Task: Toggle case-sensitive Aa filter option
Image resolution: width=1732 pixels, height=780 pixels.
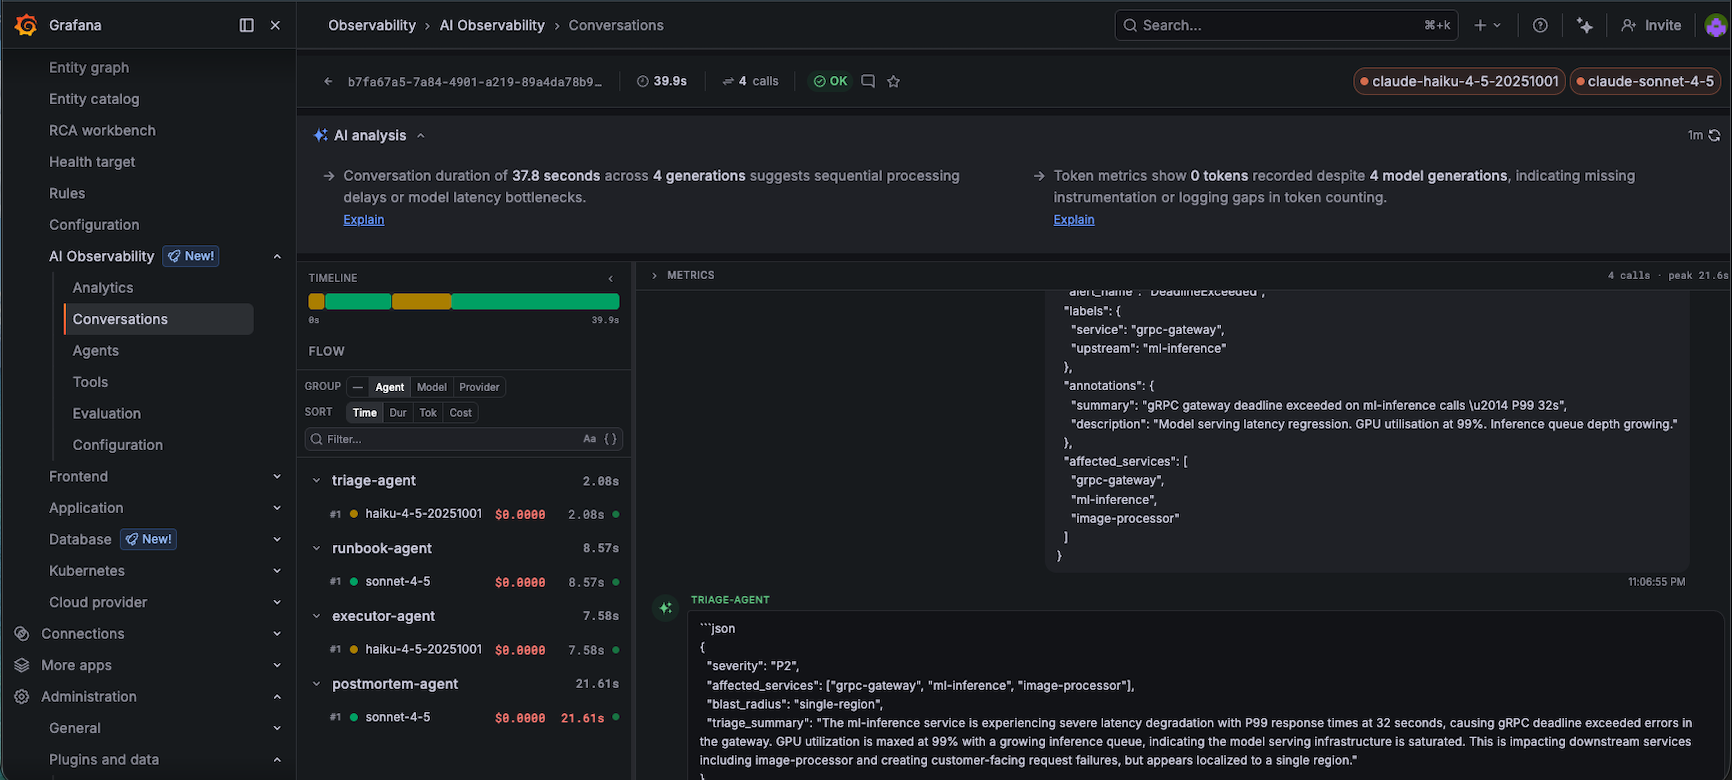Action: coord(590,439)
